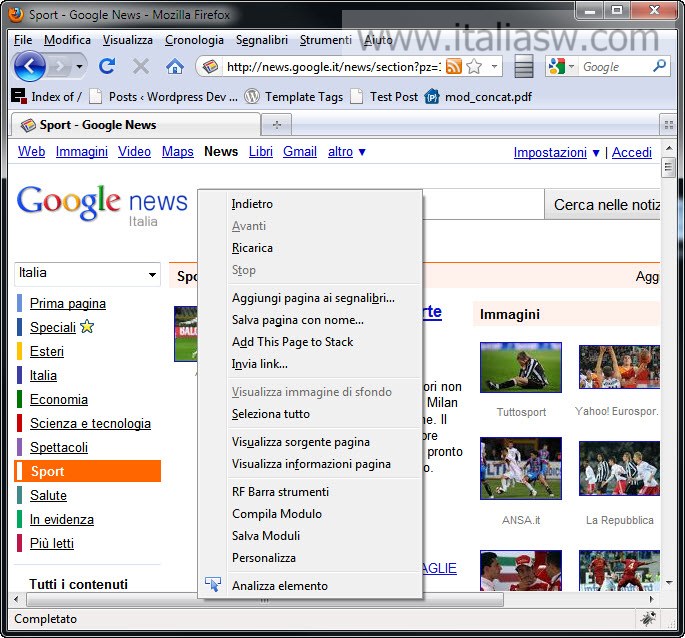Image resolution: width=685 pixels, height=638 pixels.
Task: Click the site favicon in address bar
Action: 210,67
